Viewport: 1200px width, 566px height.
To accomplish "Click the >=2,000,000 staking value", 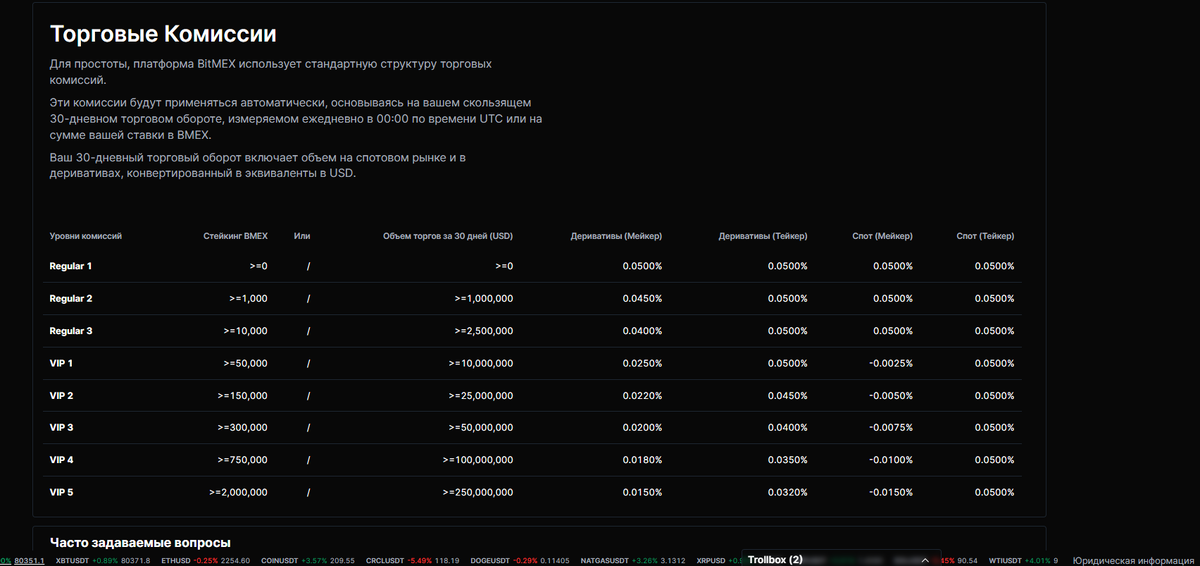I will (x=239, y=492).
